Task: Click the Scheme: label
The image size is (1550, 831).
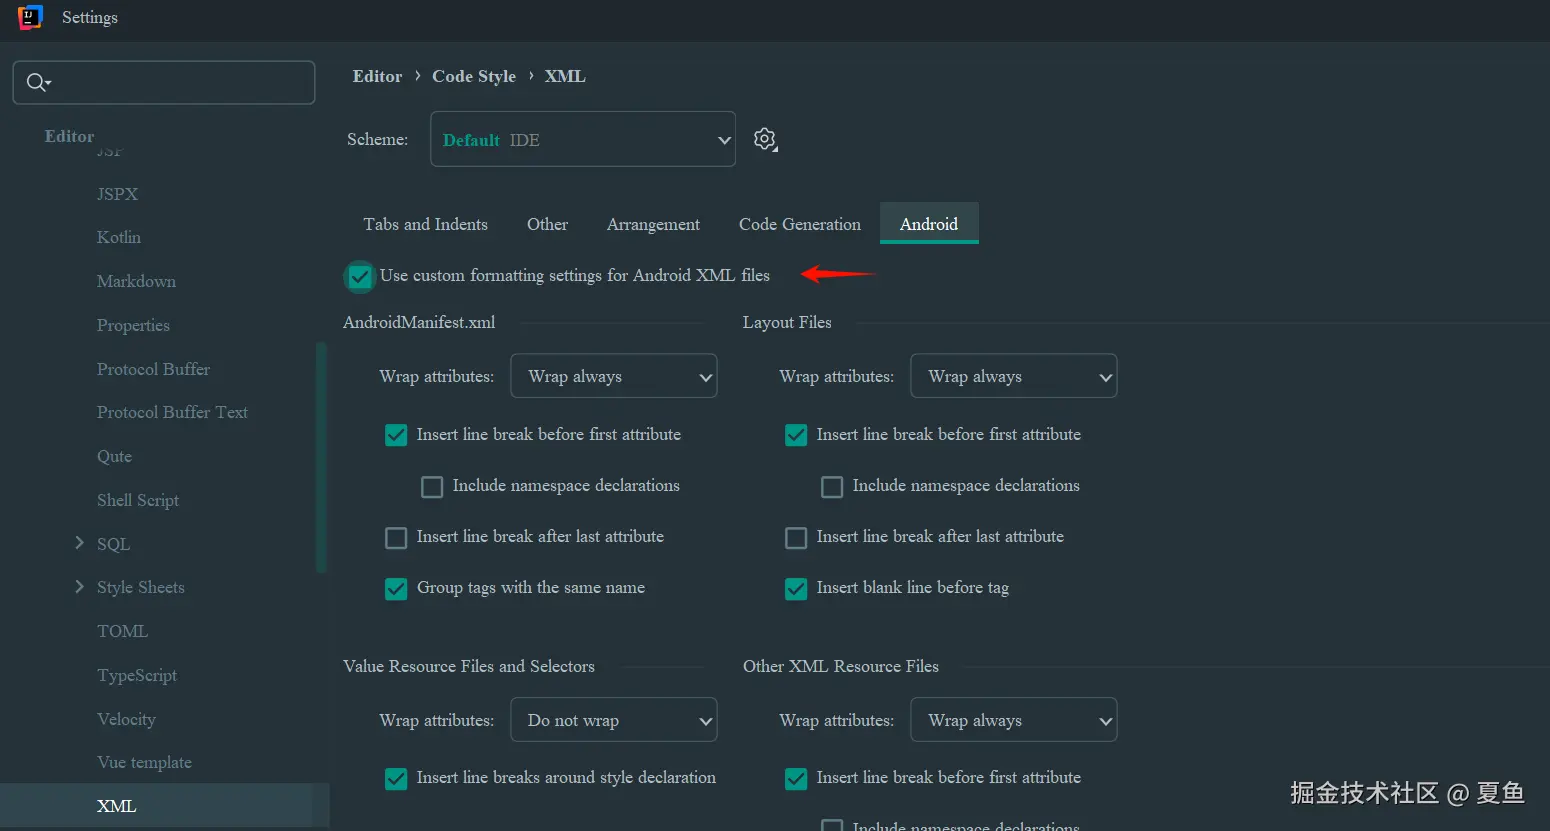Action: (x=377, y=139)
